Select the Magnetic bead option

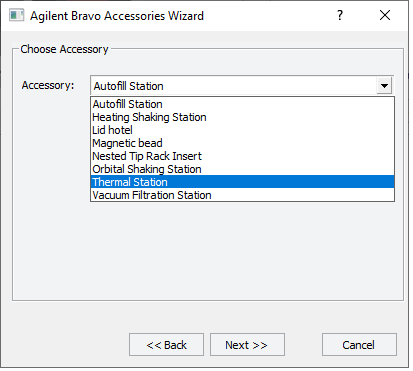242,143
